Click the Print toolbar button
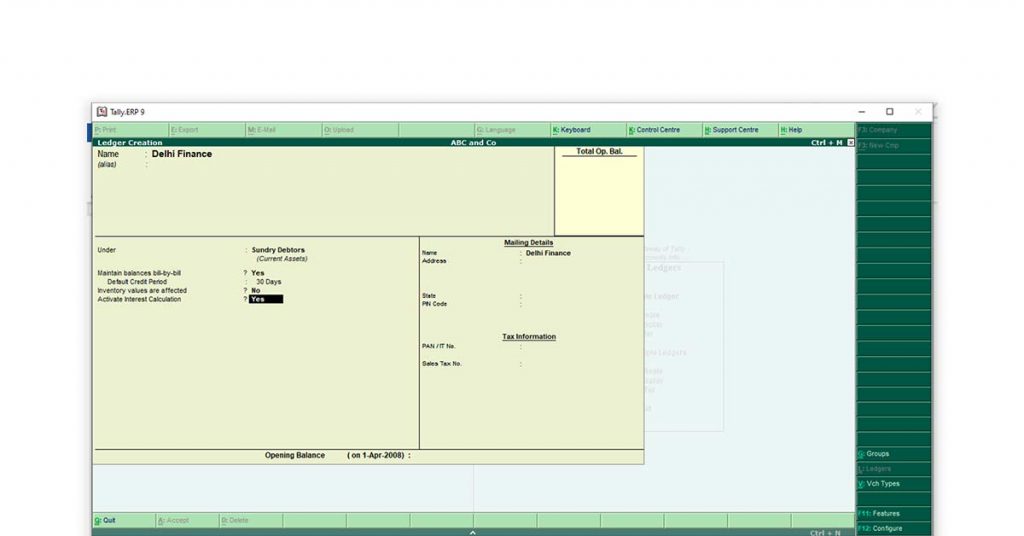The image size is (1024, 536). click(108, 130)
